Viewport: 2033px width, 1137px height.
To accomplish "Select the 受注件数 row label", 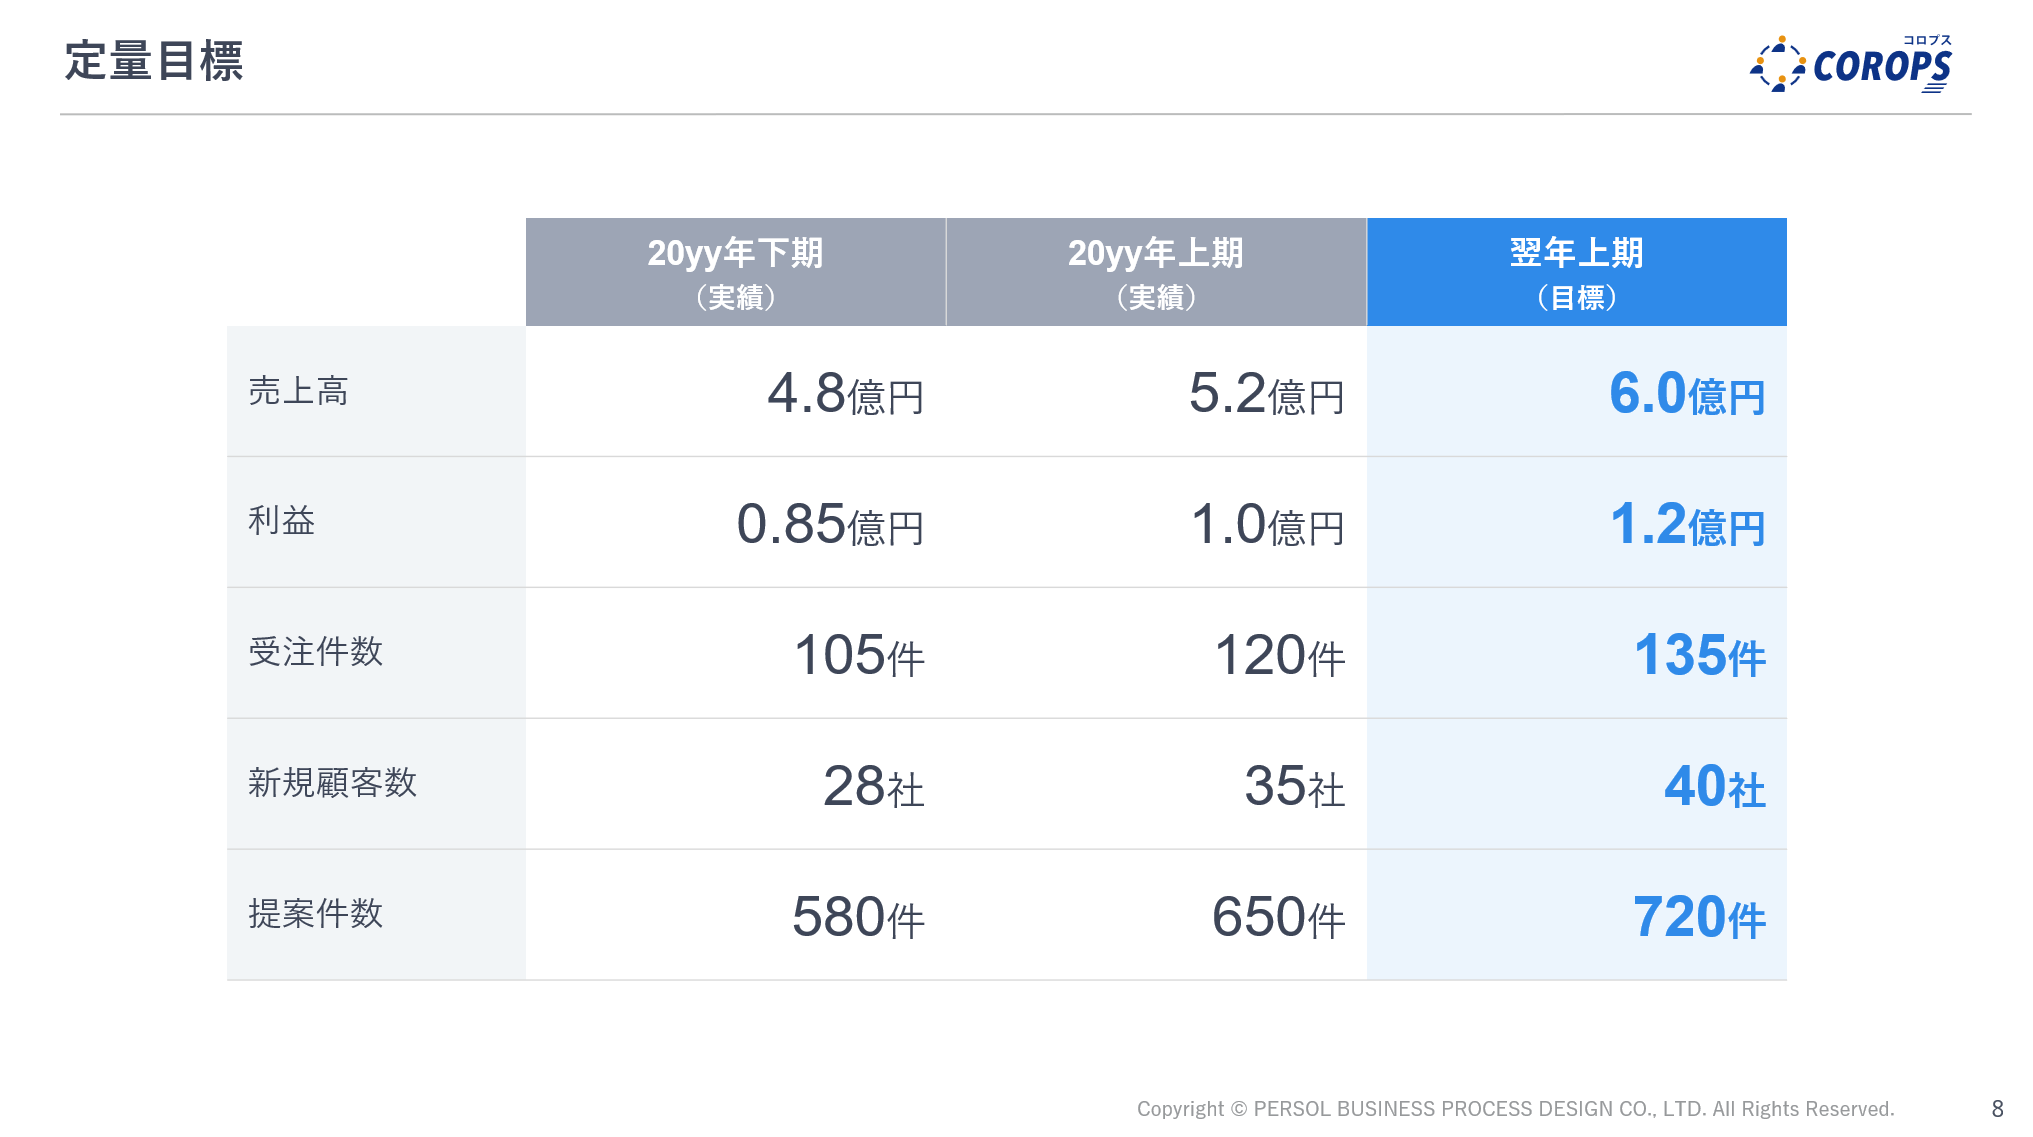I will click(x=315, y=652).
